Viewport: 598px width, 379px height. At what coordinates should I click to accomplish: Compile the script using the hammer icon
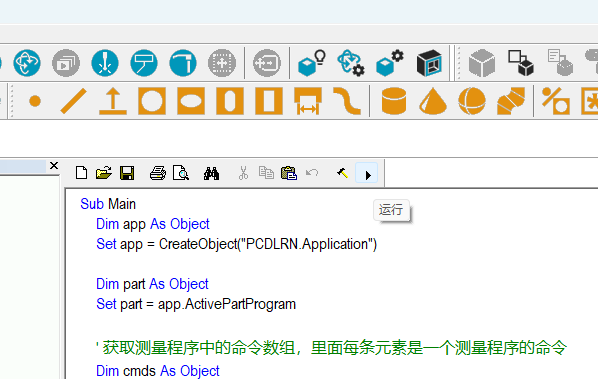tap(342, 173)
